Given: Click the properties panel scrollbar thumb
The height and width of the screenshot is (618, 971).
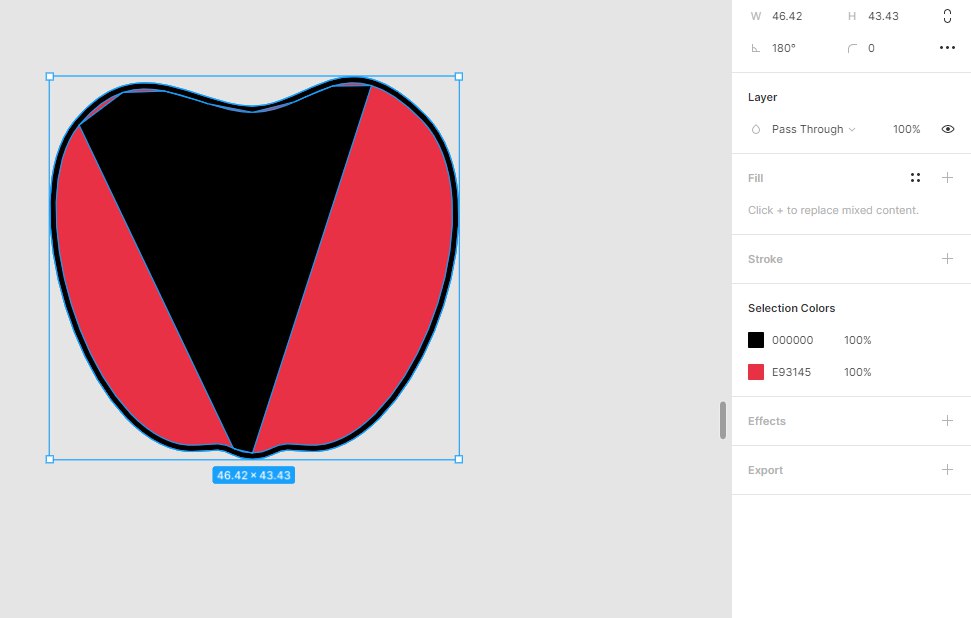Looking at the screenshot, I should (723, 420).
